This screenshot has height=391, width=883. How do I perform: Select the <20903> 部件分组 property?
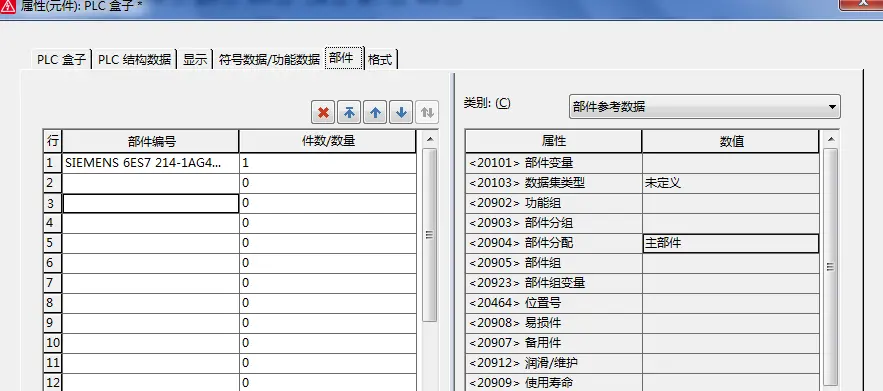(x=554, y=223)
